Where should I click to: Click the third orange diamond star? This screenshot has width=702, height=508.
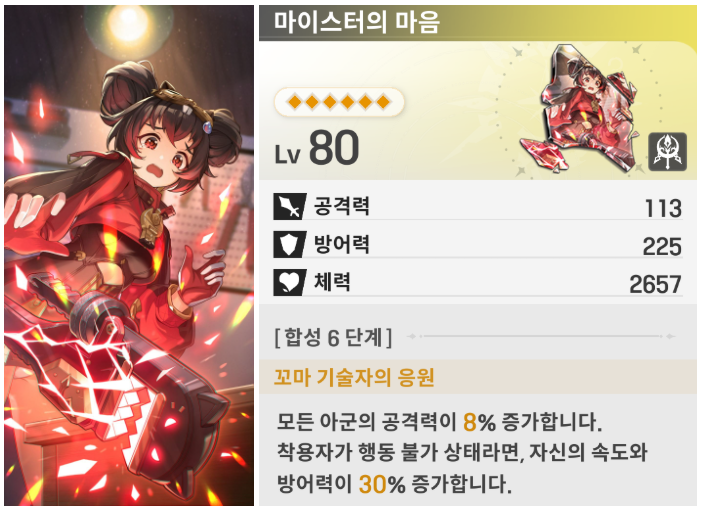point(330,102)
